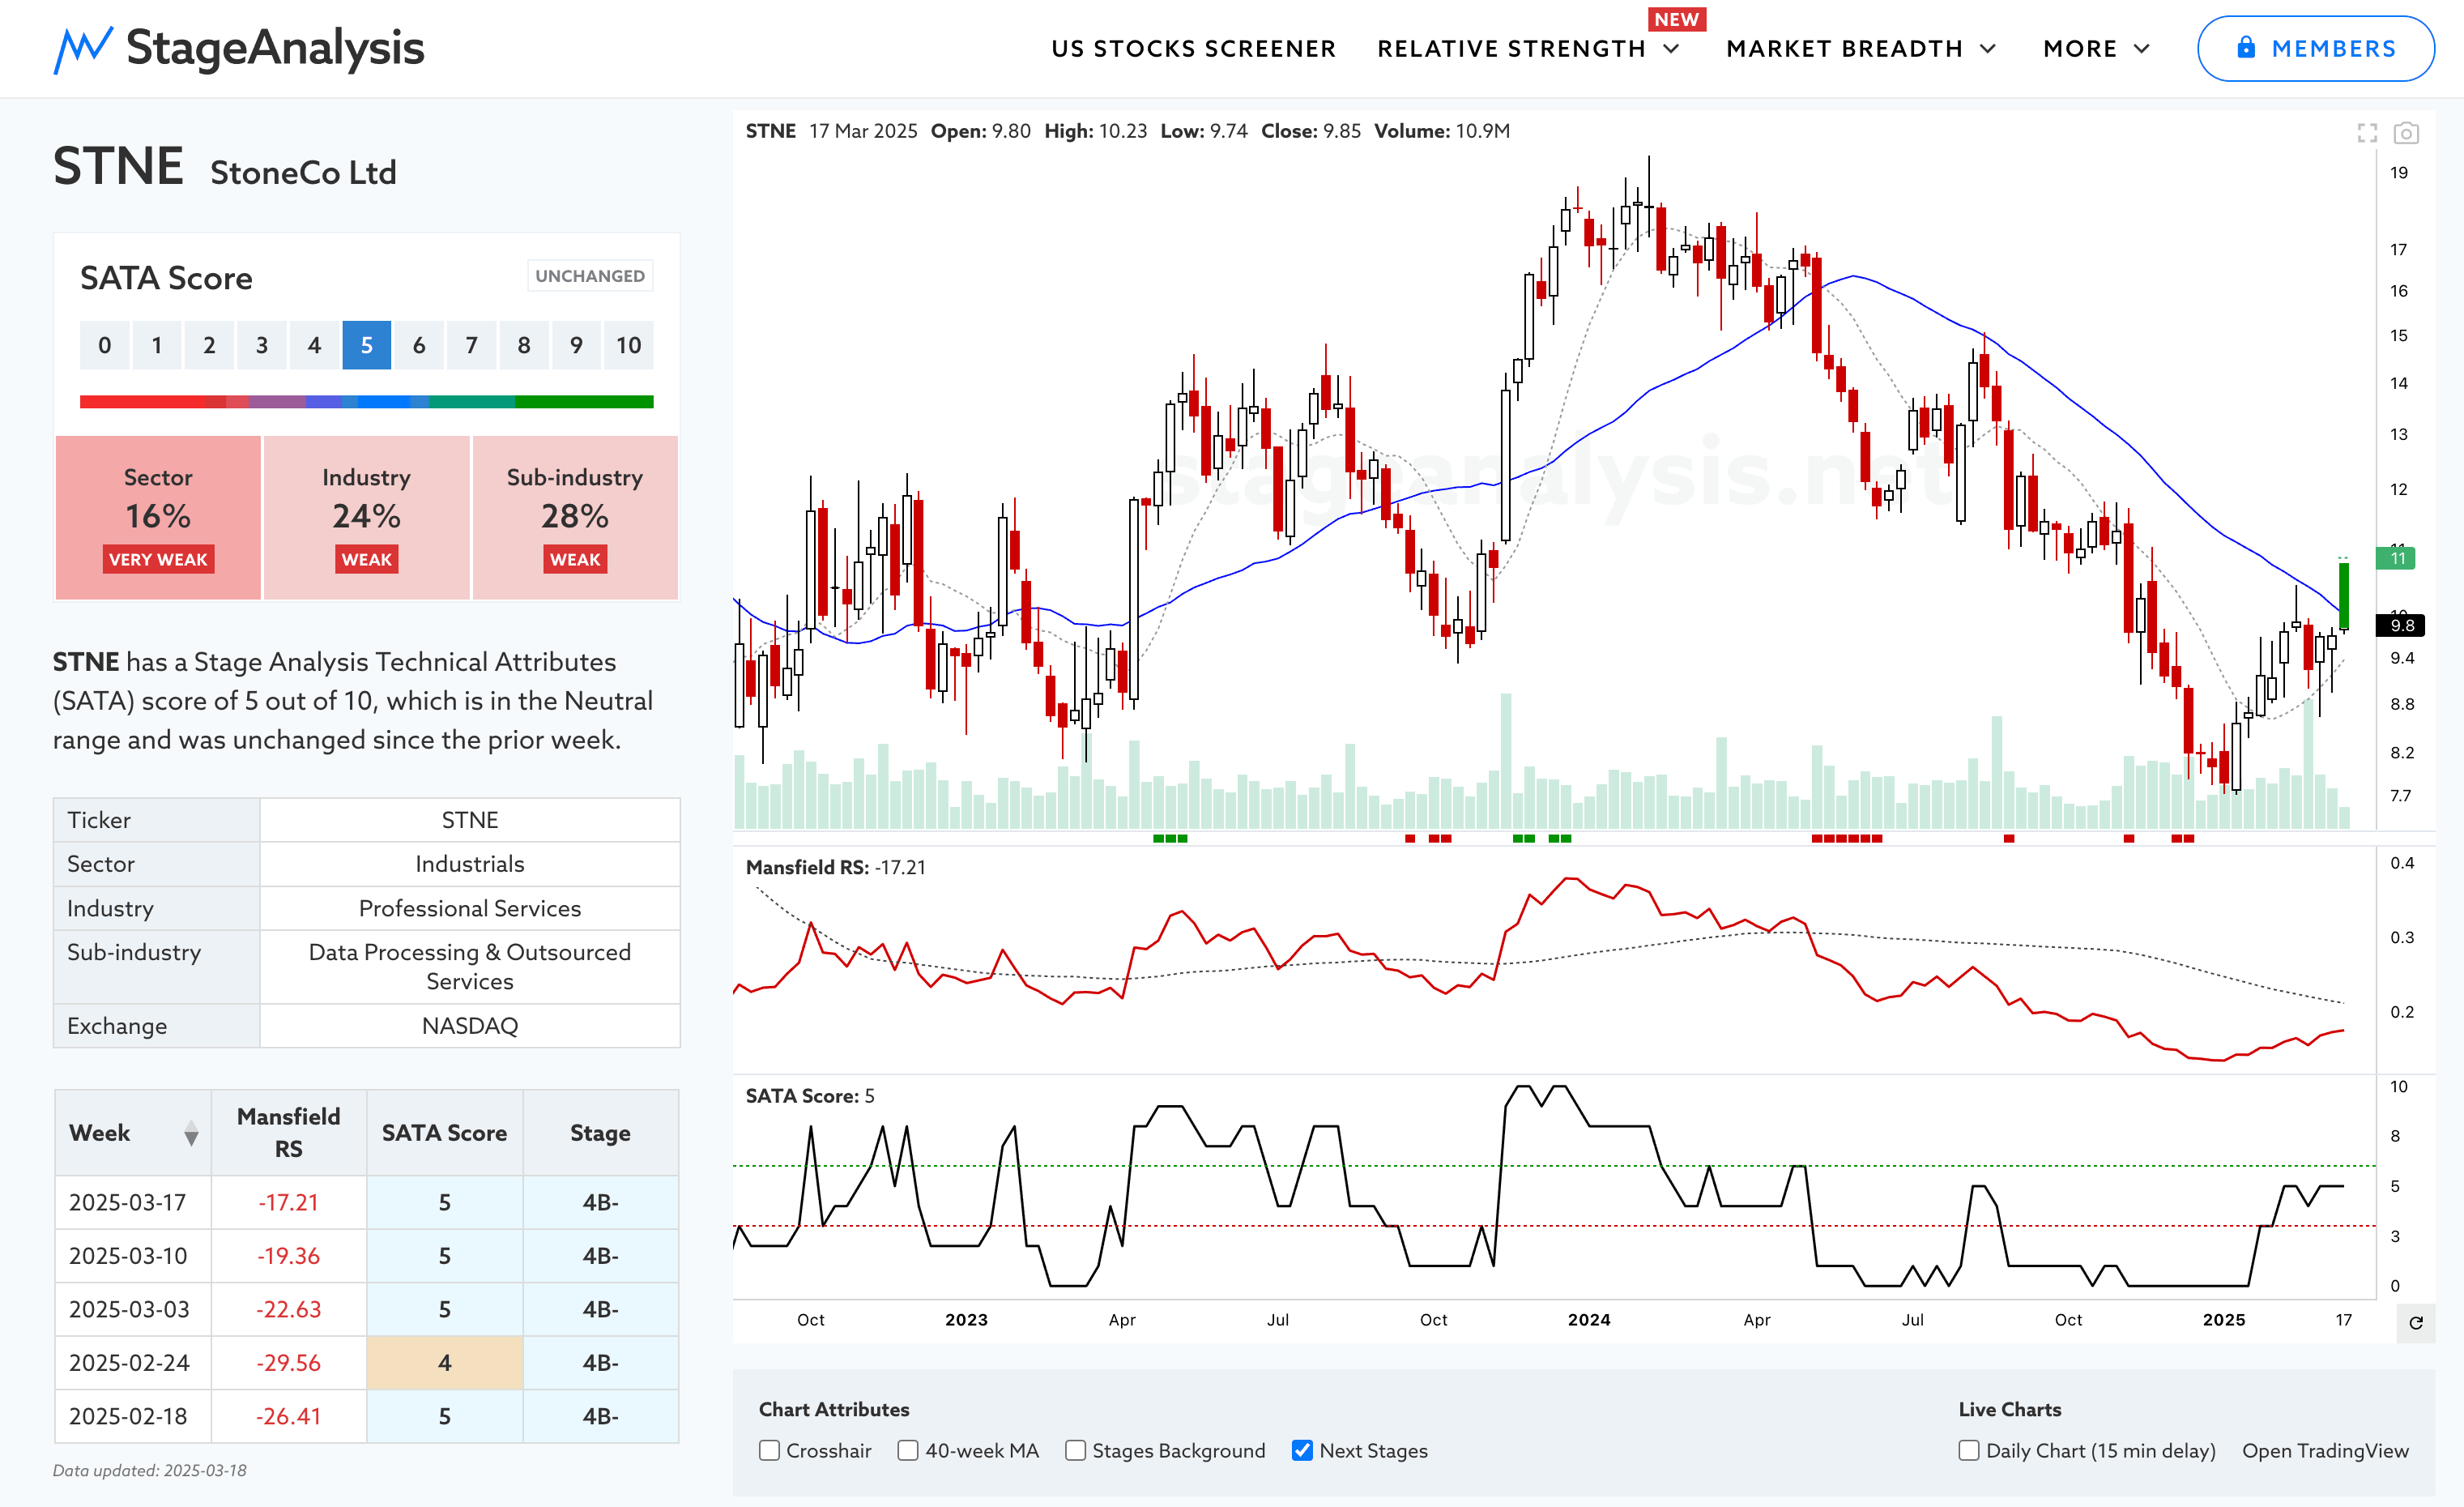Click the Members button
The image size is (2464, 1507).
[2315, 48]
